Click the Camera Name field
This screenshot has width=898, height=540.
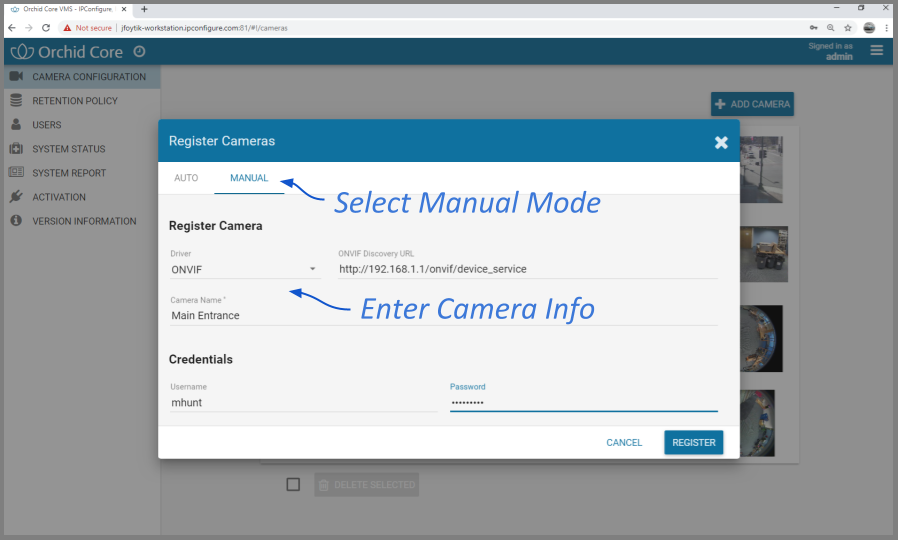444,316
